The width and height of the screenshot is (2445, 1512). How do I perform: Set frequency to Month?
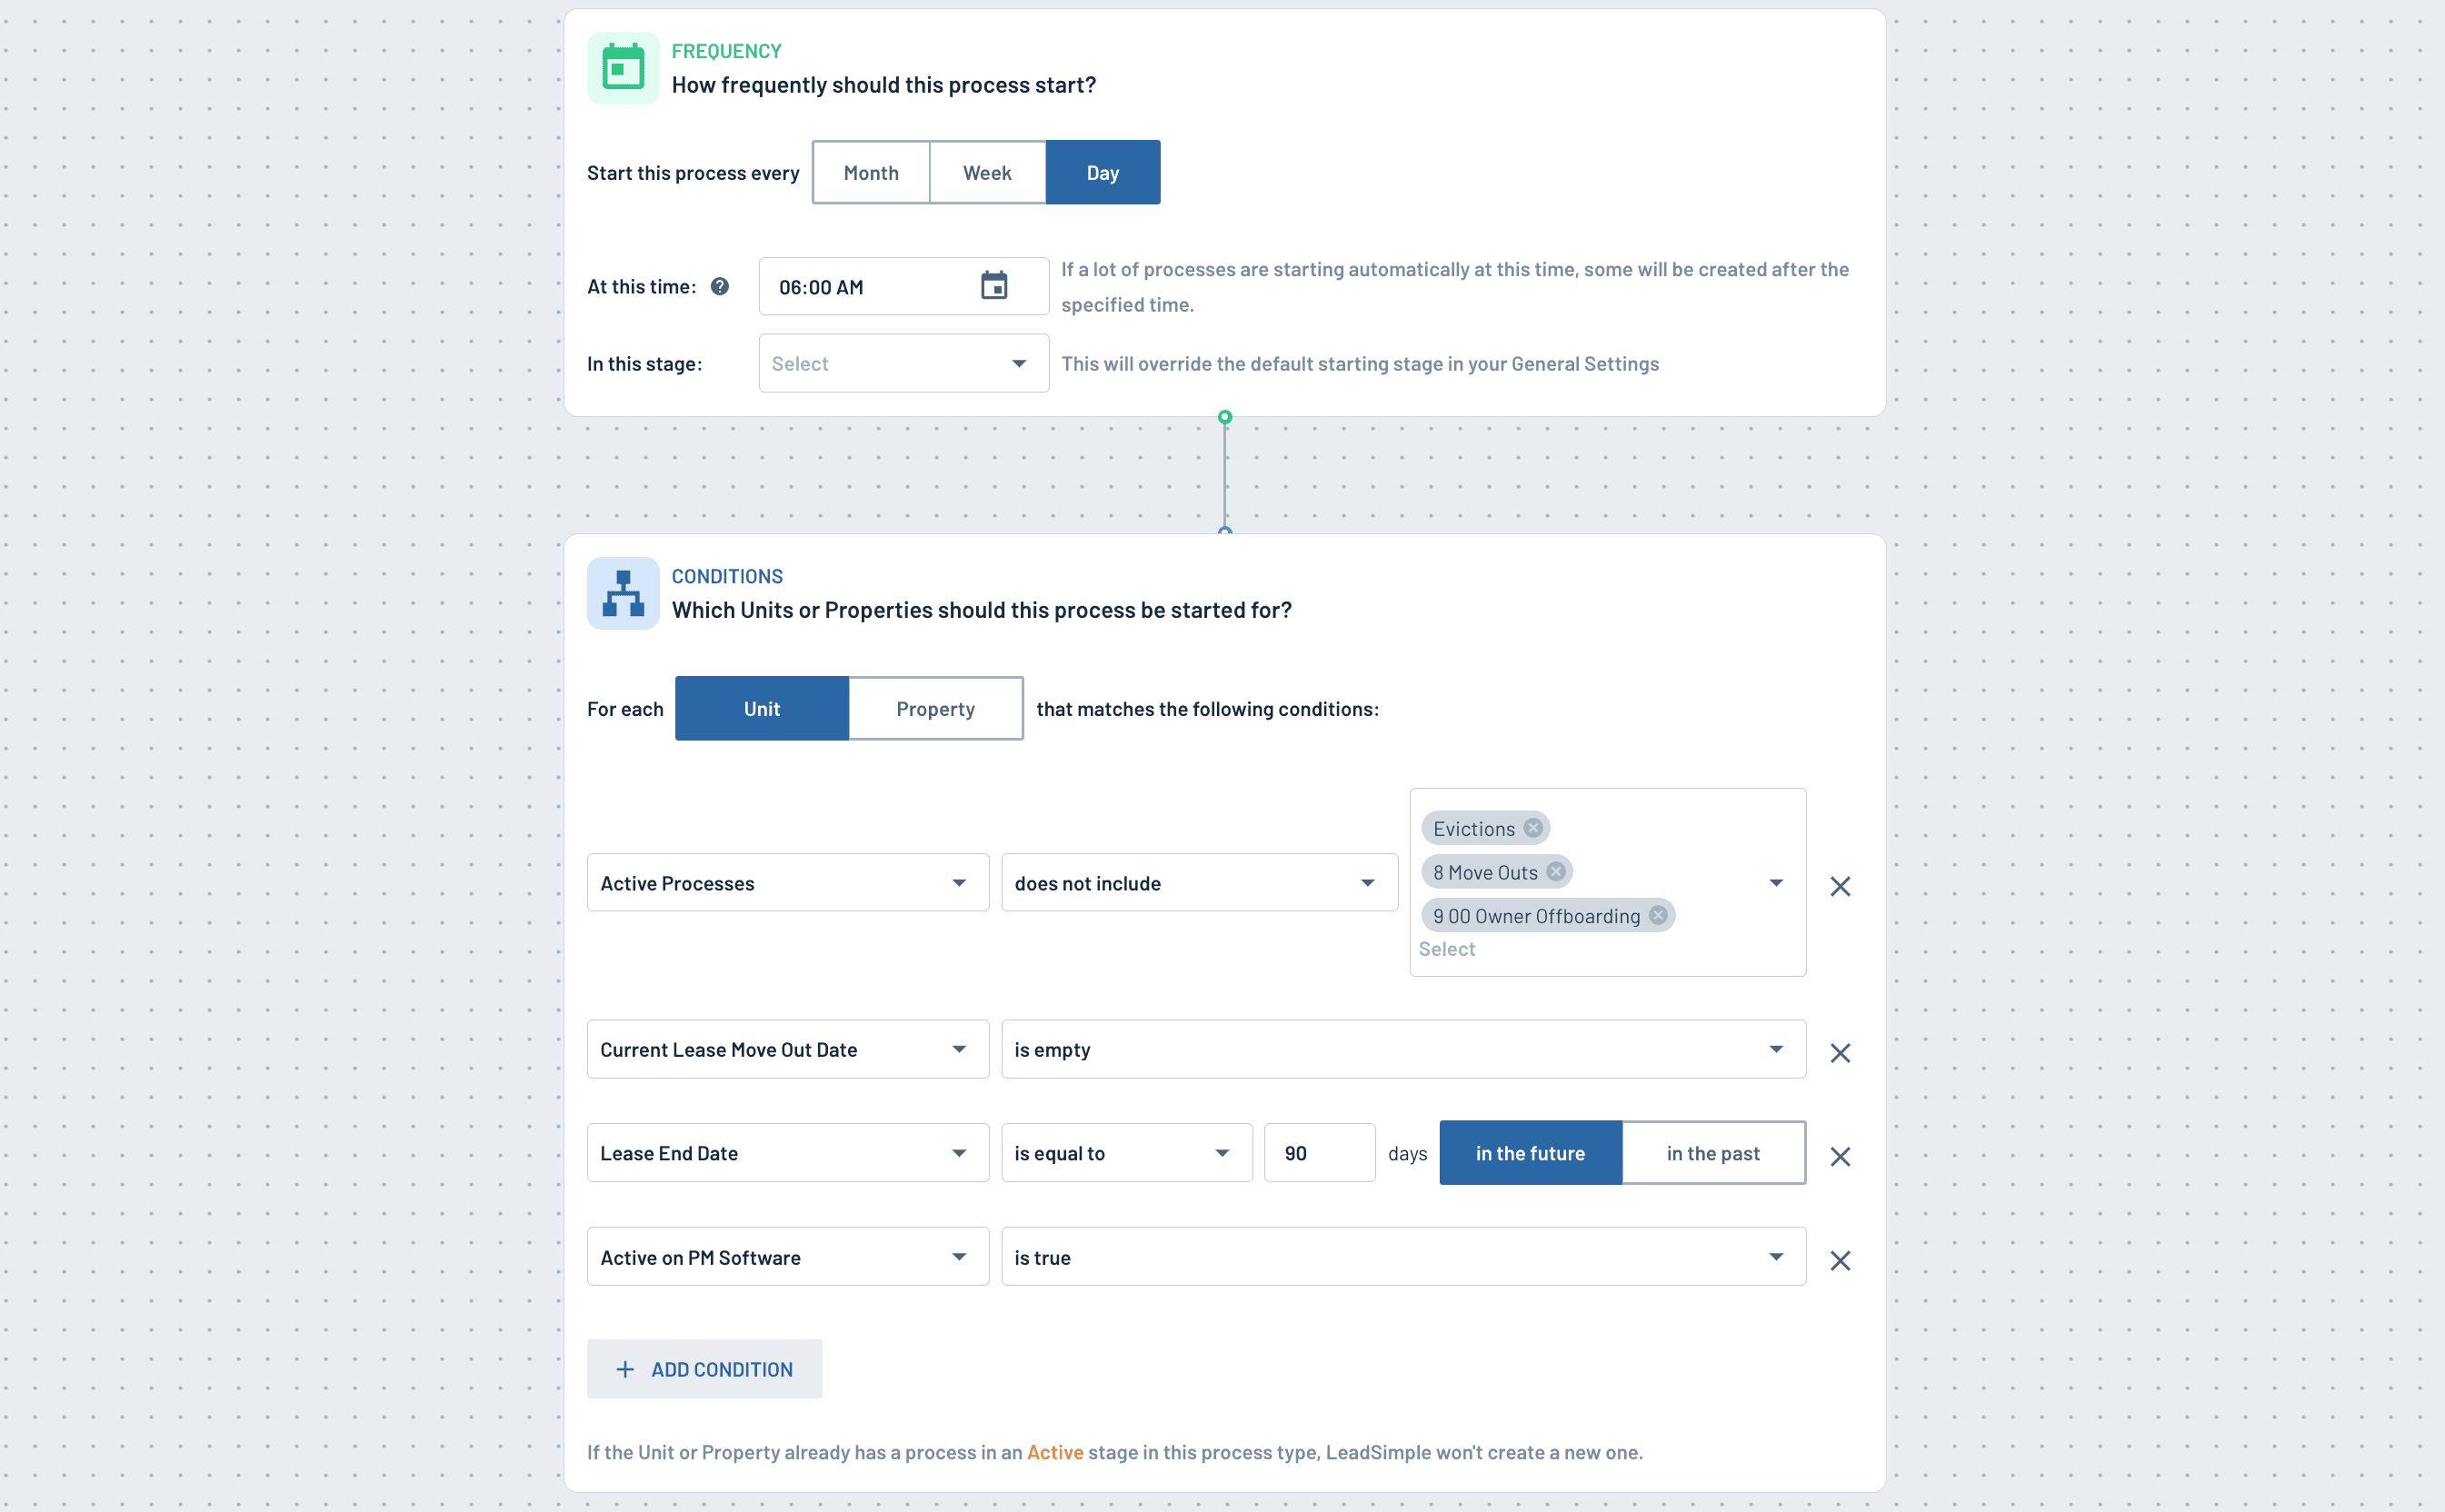[870, 173]
